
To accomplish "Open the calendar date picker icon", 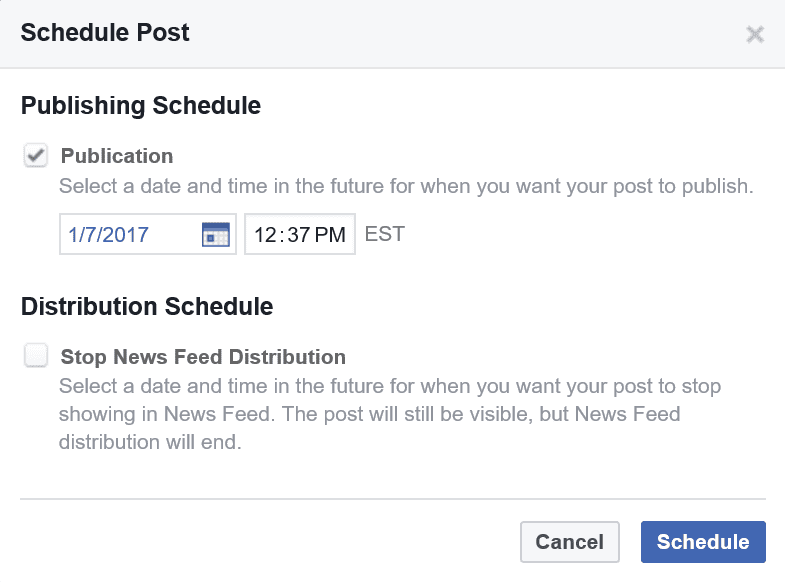I will [x=216, y=234].
